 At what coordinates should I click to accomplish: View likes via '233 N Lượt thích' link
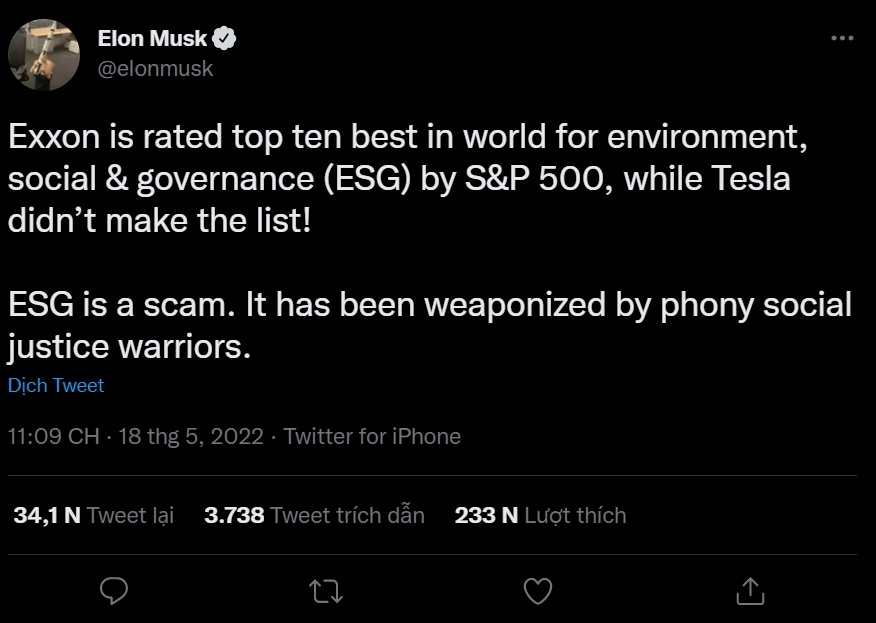540,515
